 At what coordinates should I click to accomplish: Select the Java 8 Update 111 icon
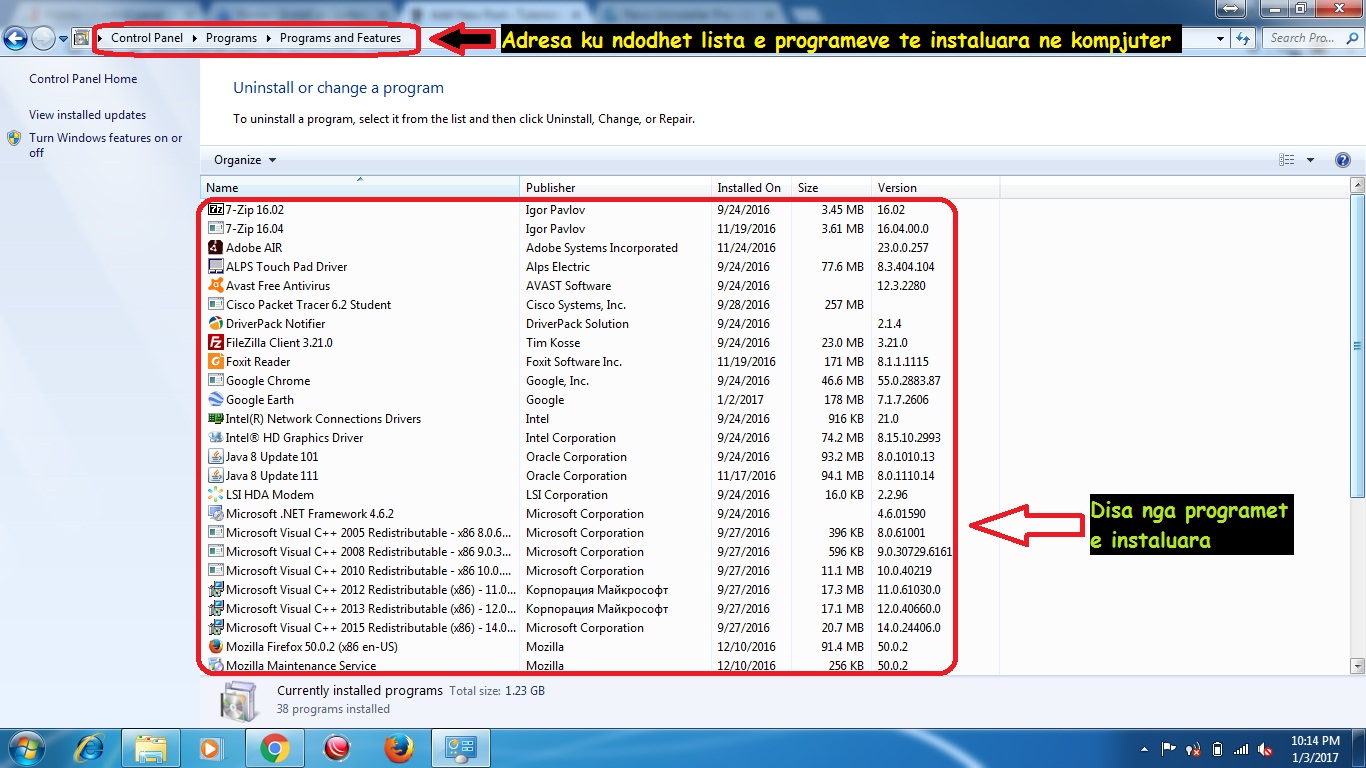click(216, 476)
